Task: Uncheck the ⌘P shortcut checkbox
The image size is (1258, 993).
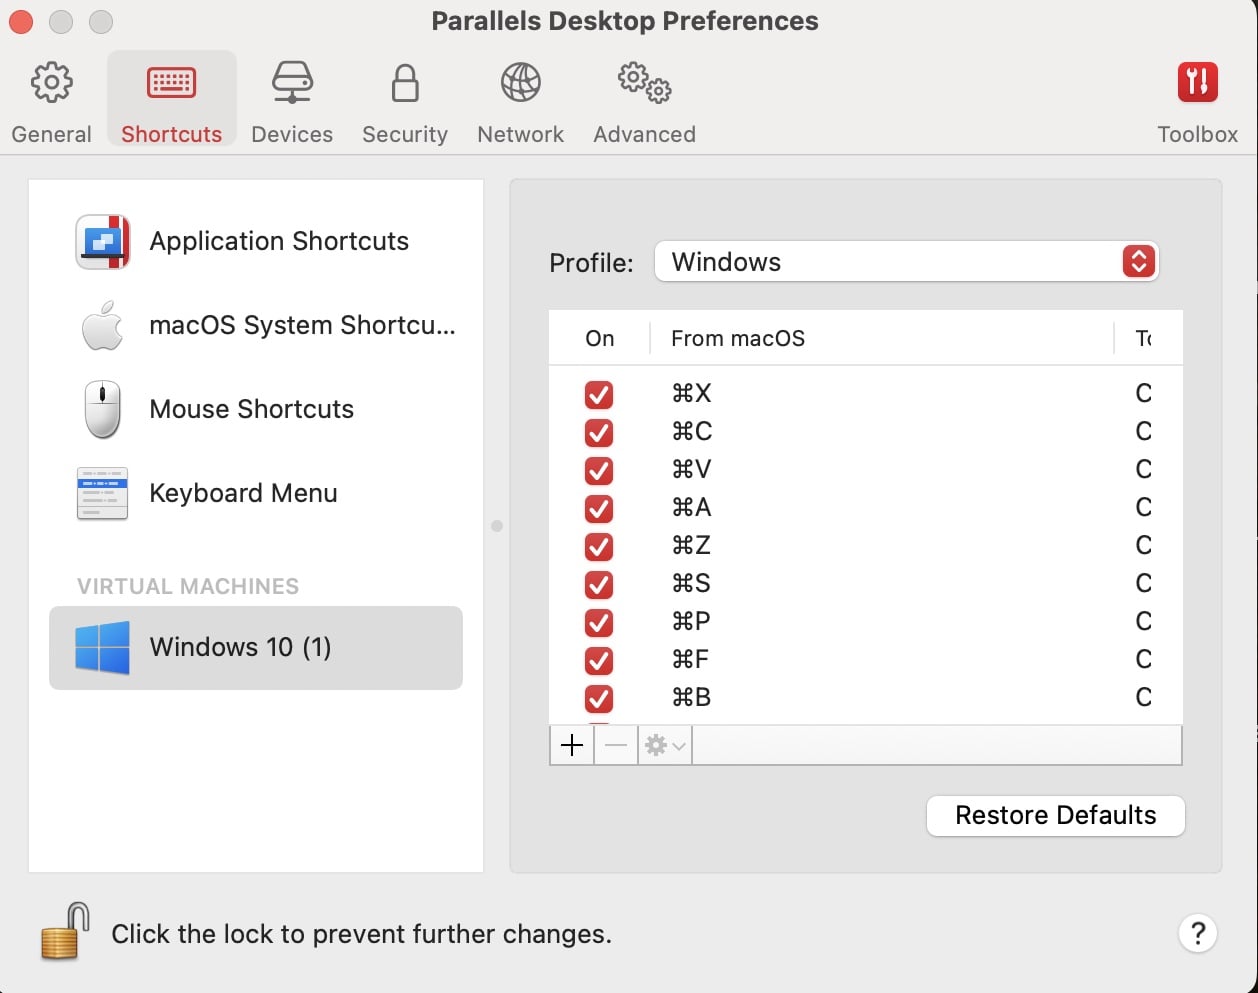Action: point(599,623)
